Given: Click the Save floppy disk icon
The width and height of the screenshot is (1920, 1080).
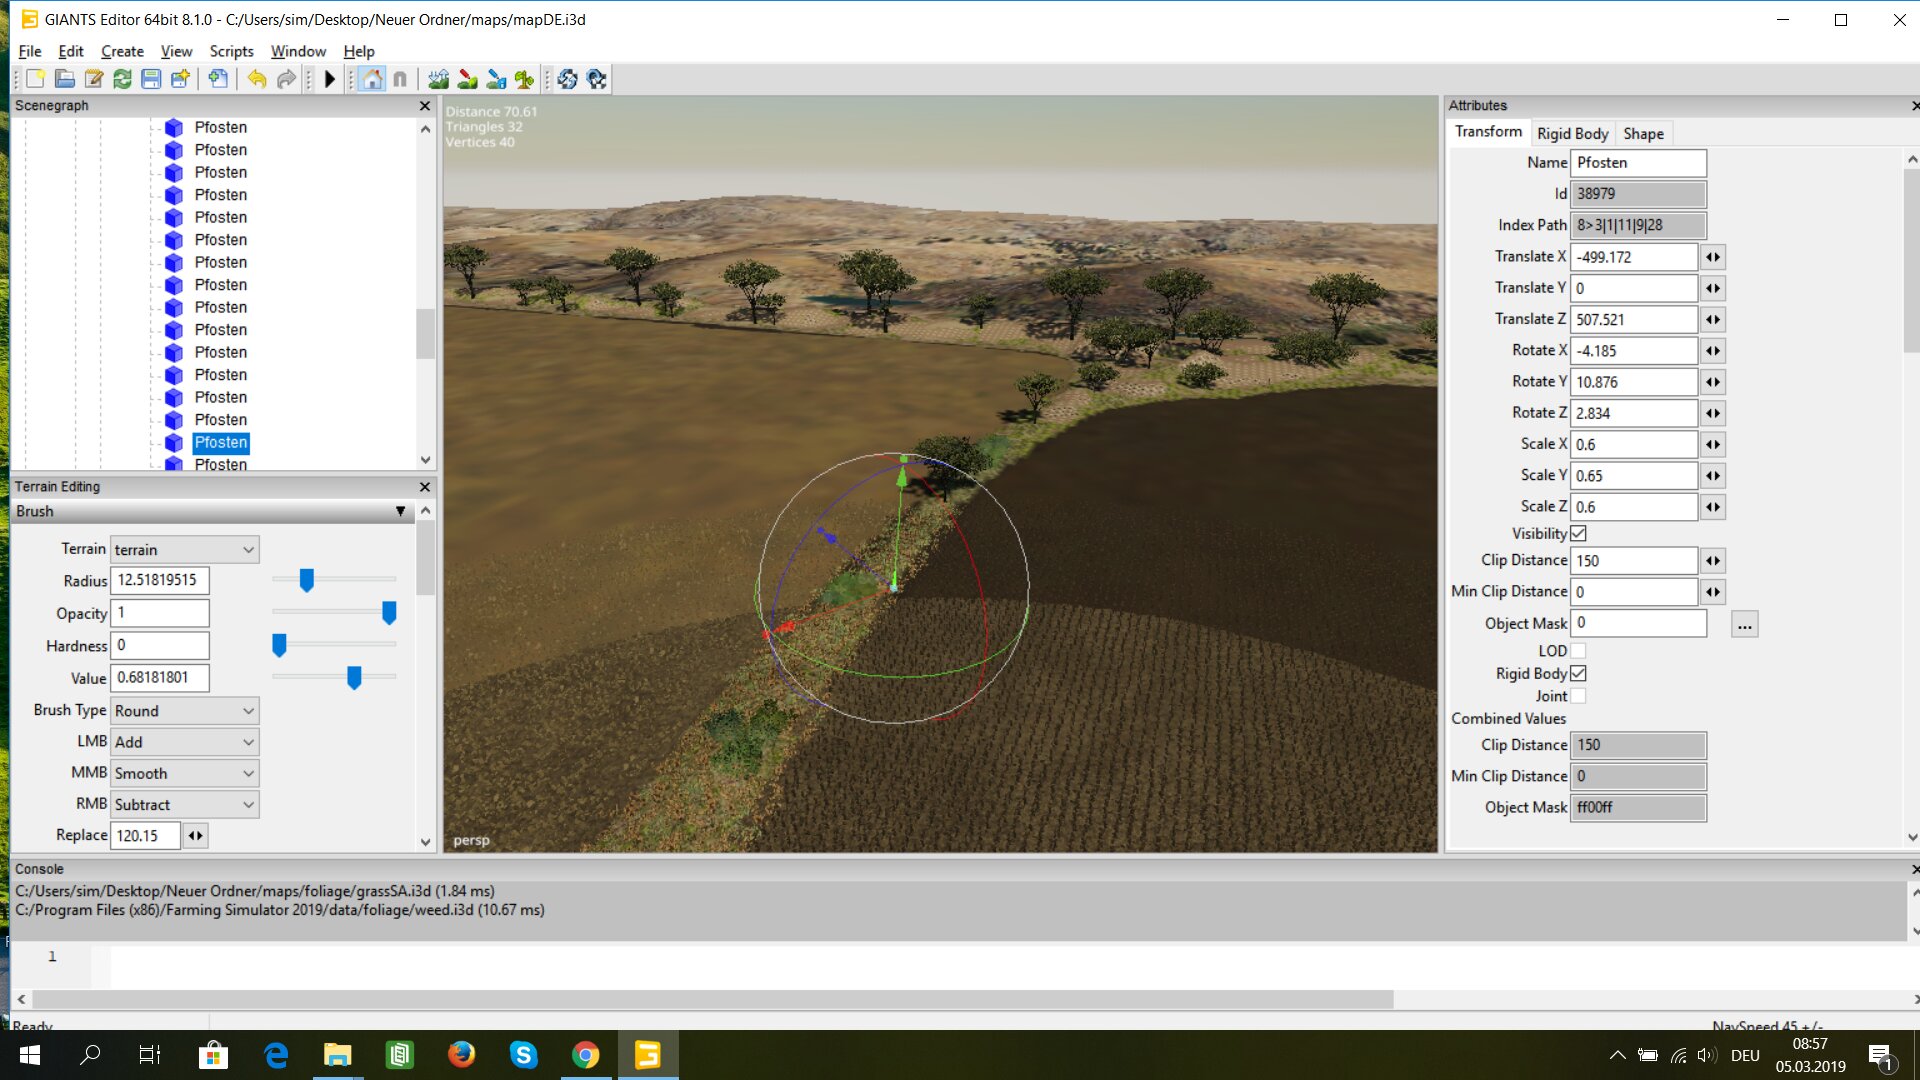Looking at the screenshot, I should pos(151,79).
